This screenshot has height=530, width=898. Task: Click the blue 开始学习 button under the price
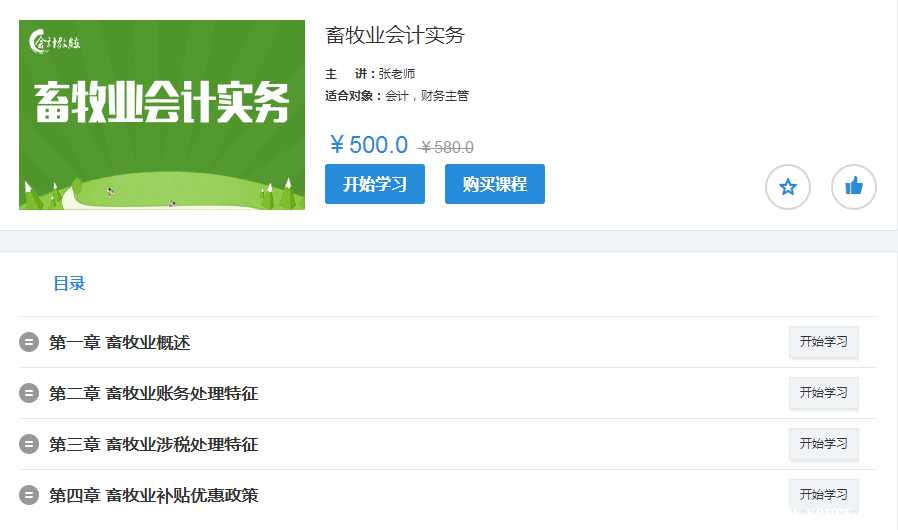click(x=374, y=184)
